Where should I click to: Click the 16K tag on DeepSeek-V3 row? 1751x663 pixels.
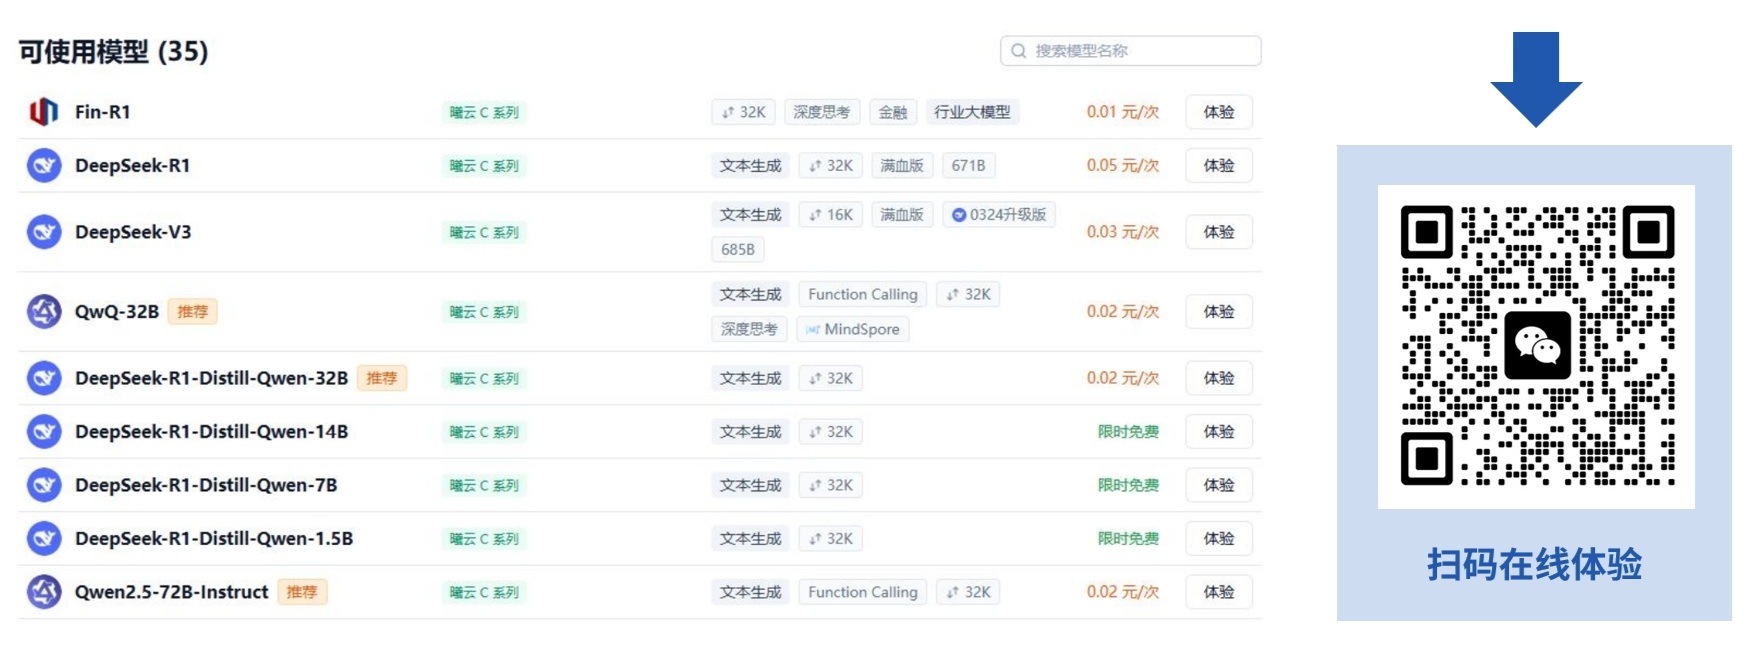(x=831, y=215)
